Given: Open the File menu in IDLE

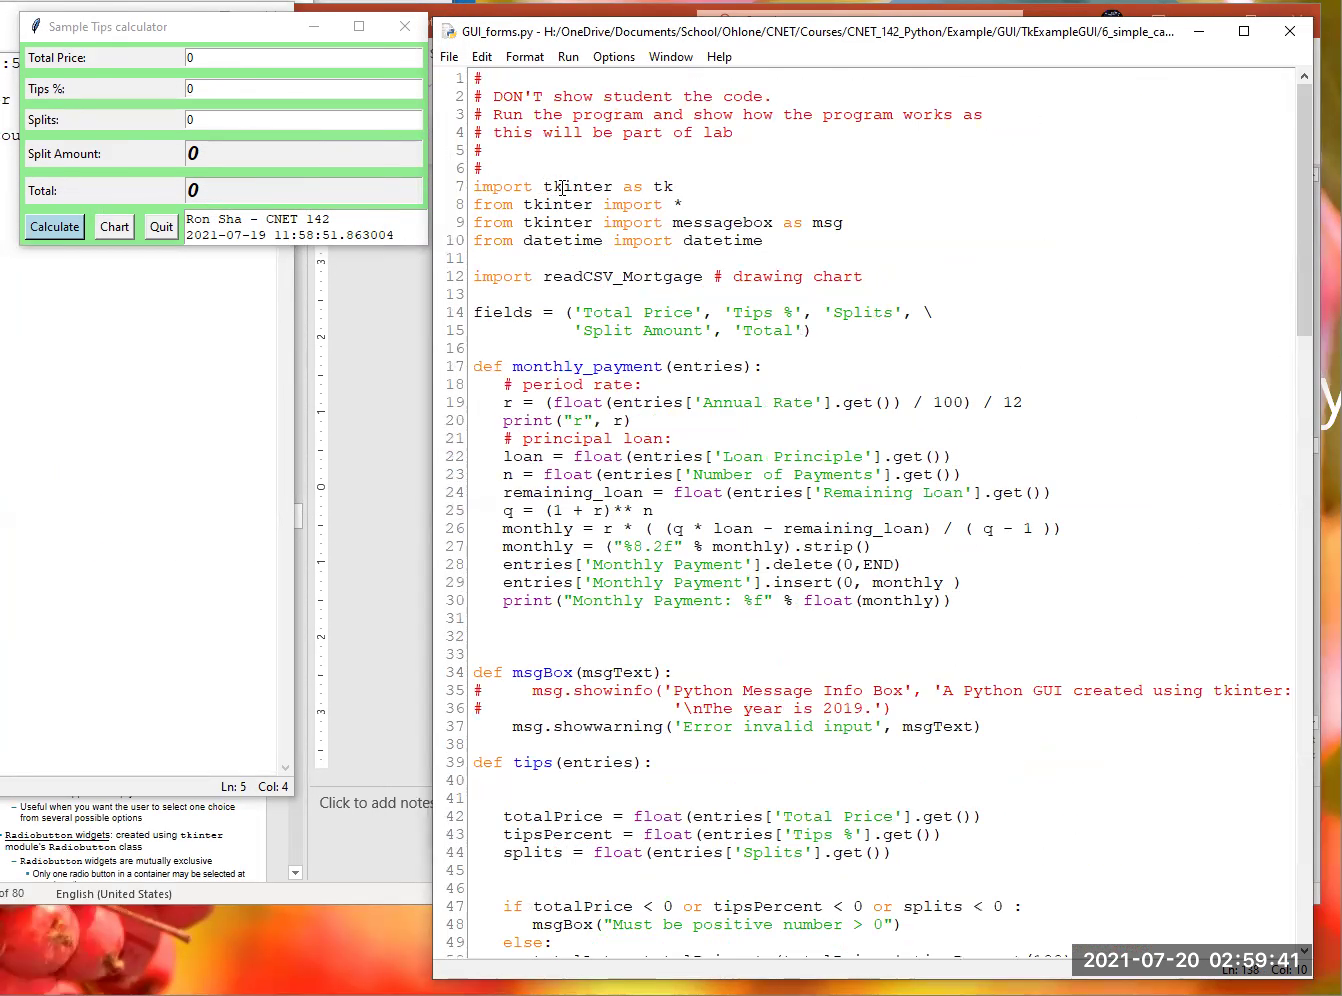Looking at the screenshot, I should tap(449, 57).
